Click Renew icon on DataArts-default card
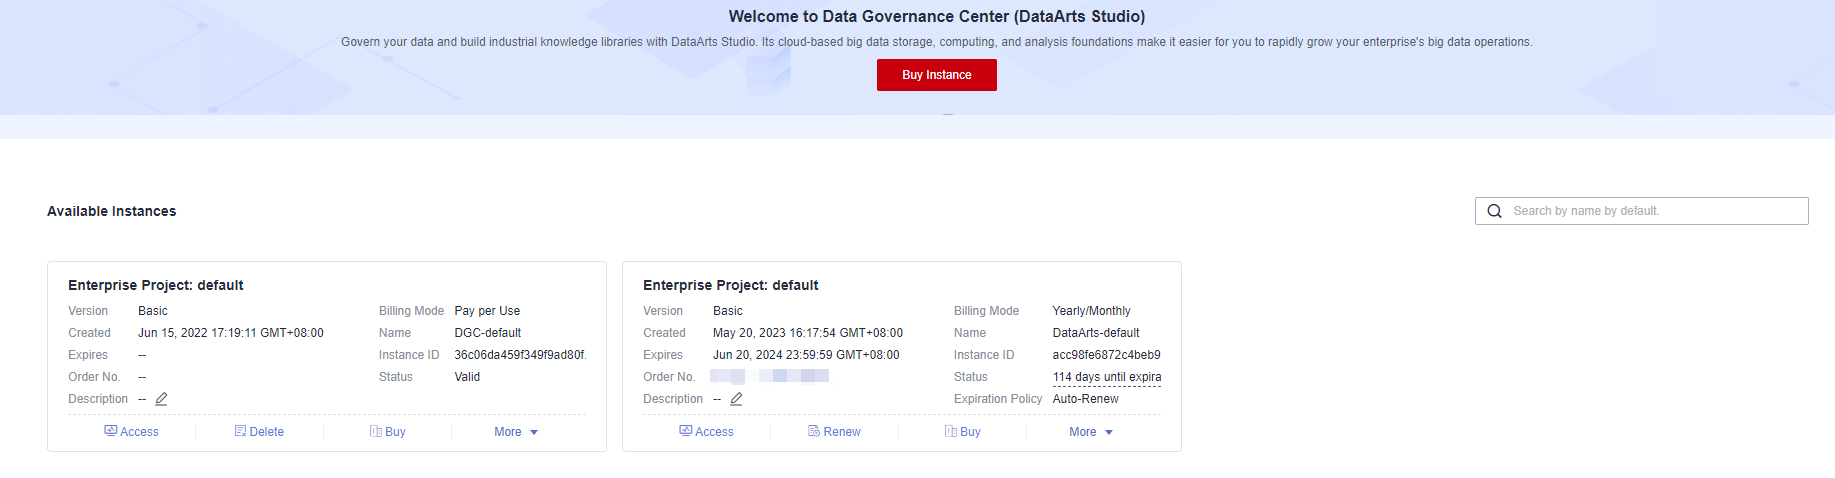Image resolution: width=1835 pixels, height=478 pixels. 814,431
